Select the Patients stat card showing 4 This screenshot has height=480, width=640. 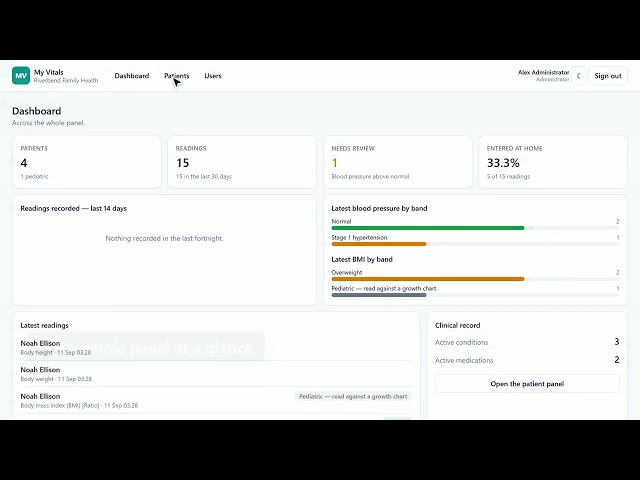click(x=87, y=162)
